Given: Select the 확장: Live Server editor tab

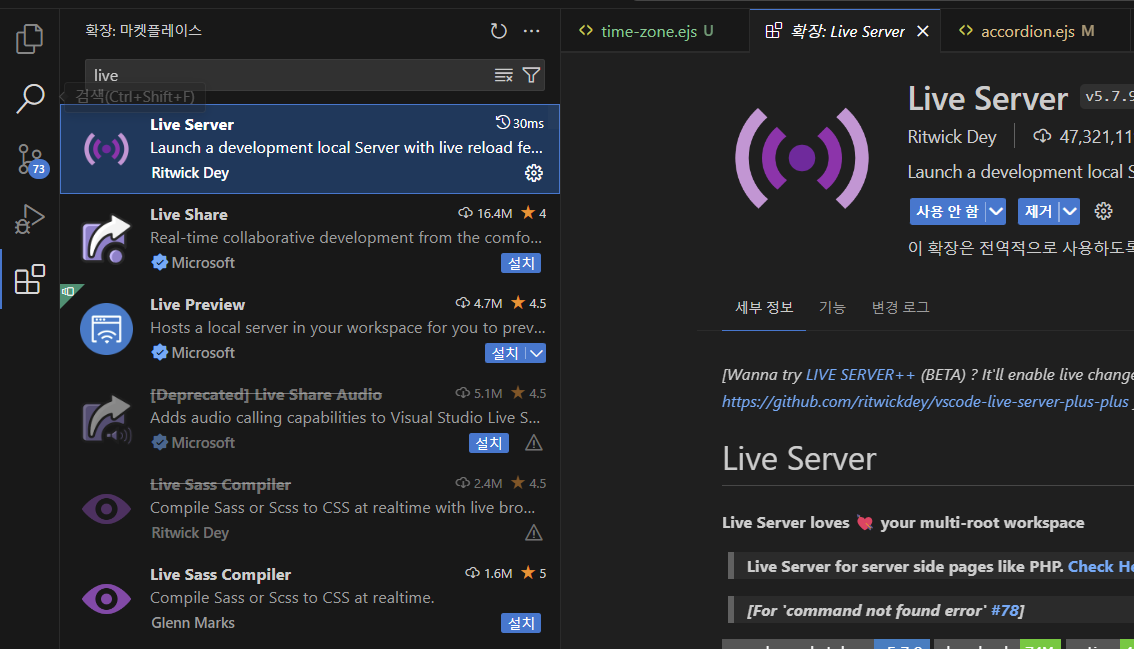Looking at the screenshot, I should (845, 31).
